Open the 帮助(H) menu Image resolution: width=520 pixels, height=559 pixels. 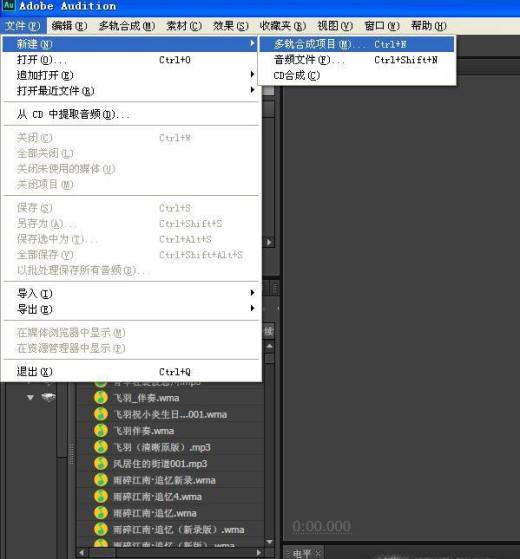coord(428,26)
